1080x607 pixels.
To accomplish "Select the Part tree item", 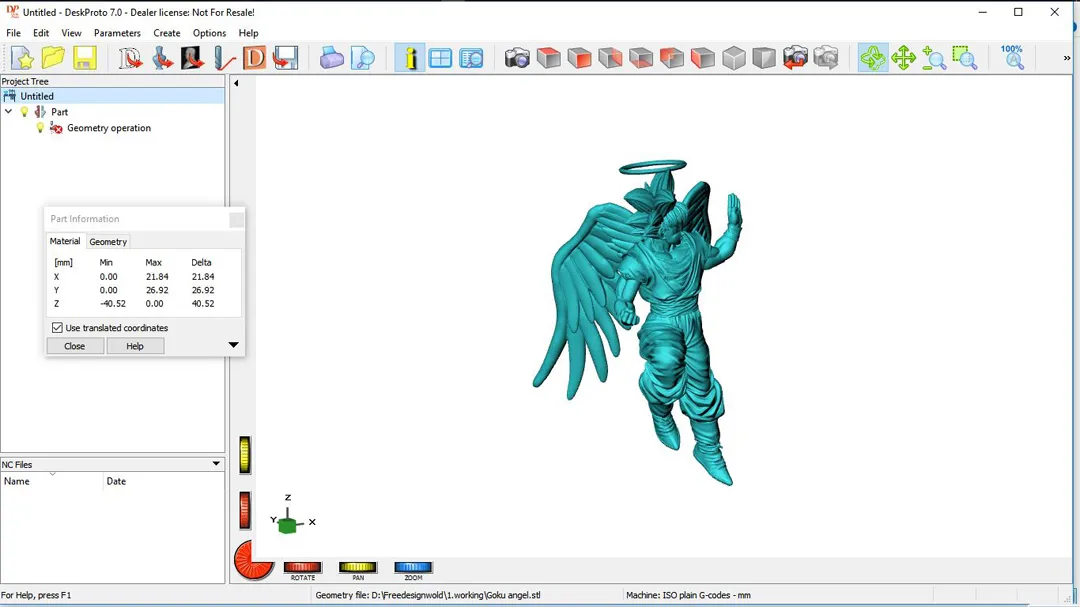I will tap(59, 112).
